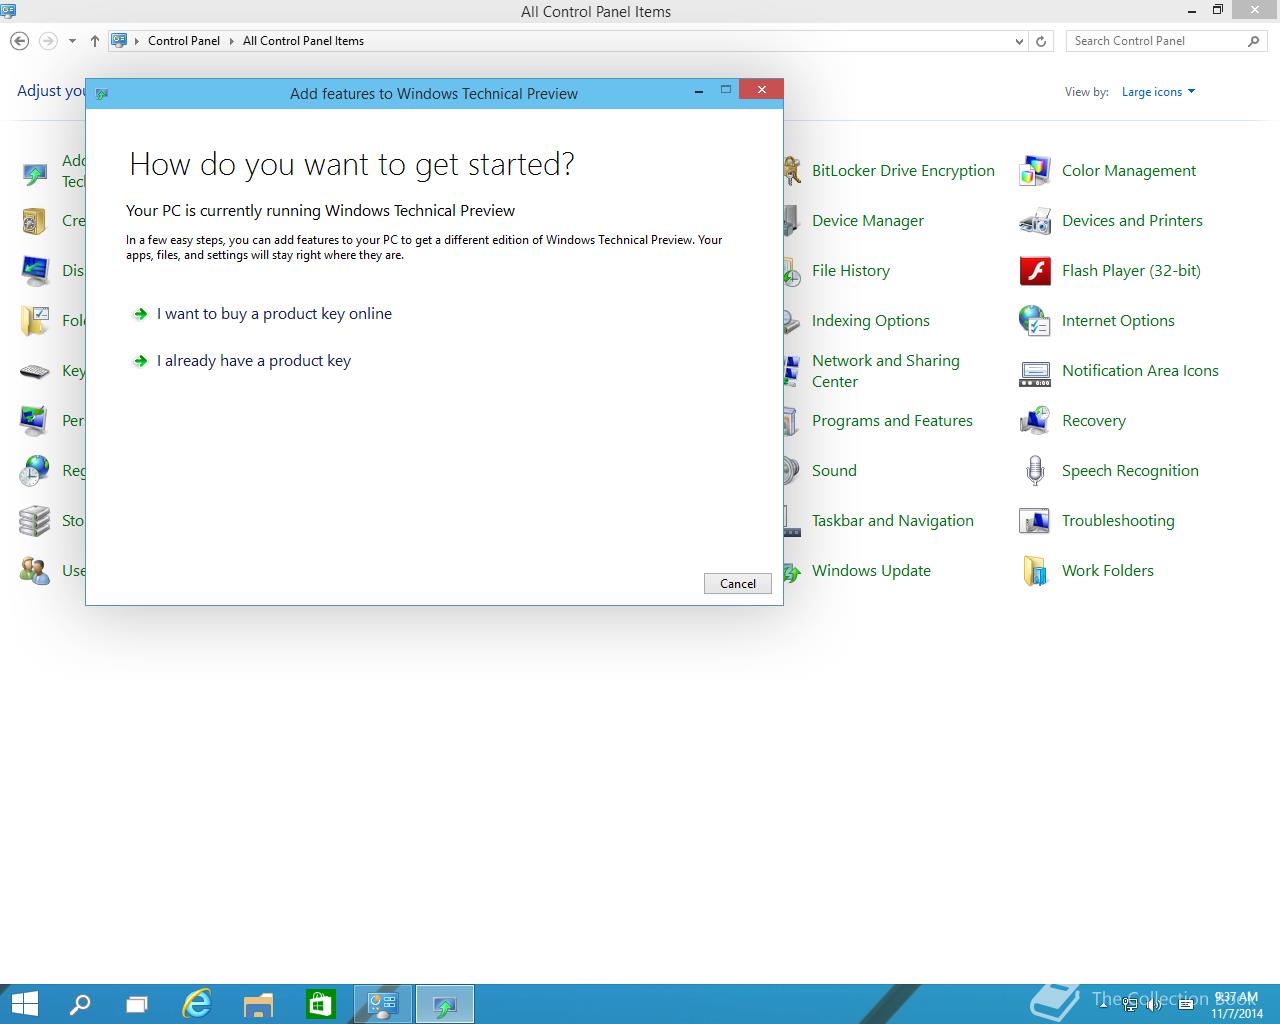Screen dimensions: 1280x1024
Task: Switch to Control Panel taskbar button
Action: pyautogui.click(x=383, y=1004)
